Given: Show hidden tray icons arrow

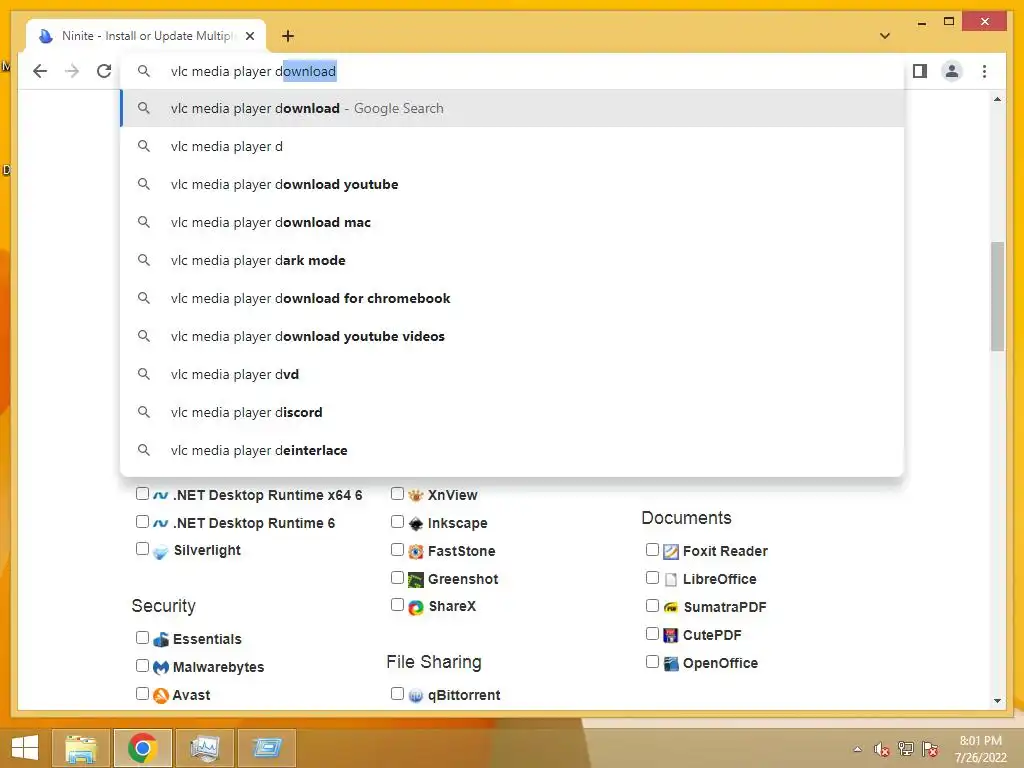Looking at the screenshot, I should (857, 749).
